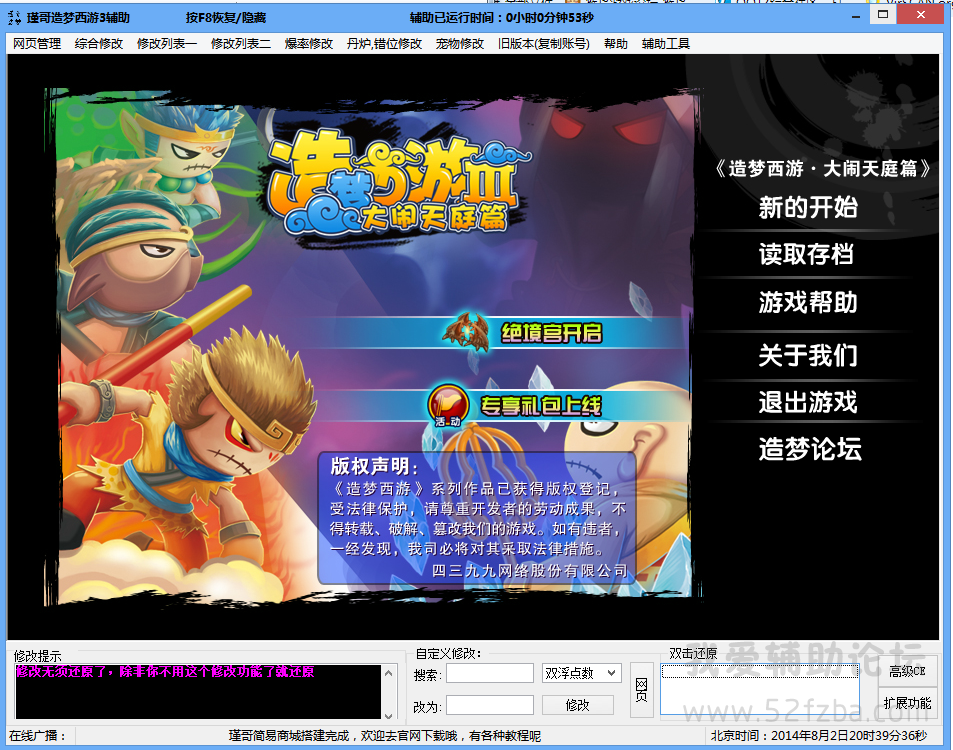
Task: Click the 专享礼包上线 gift banner
Action: [540, 405]
